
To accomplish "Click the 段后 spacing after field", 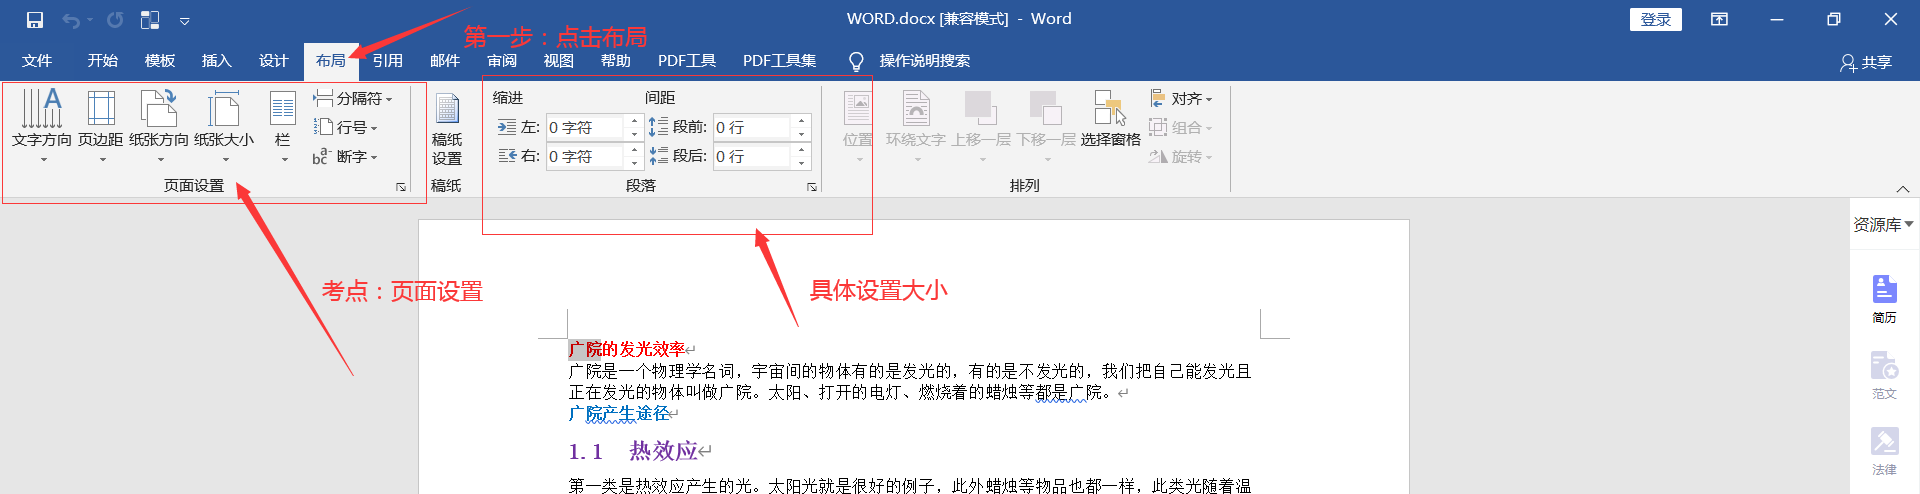I will (752, 156).
